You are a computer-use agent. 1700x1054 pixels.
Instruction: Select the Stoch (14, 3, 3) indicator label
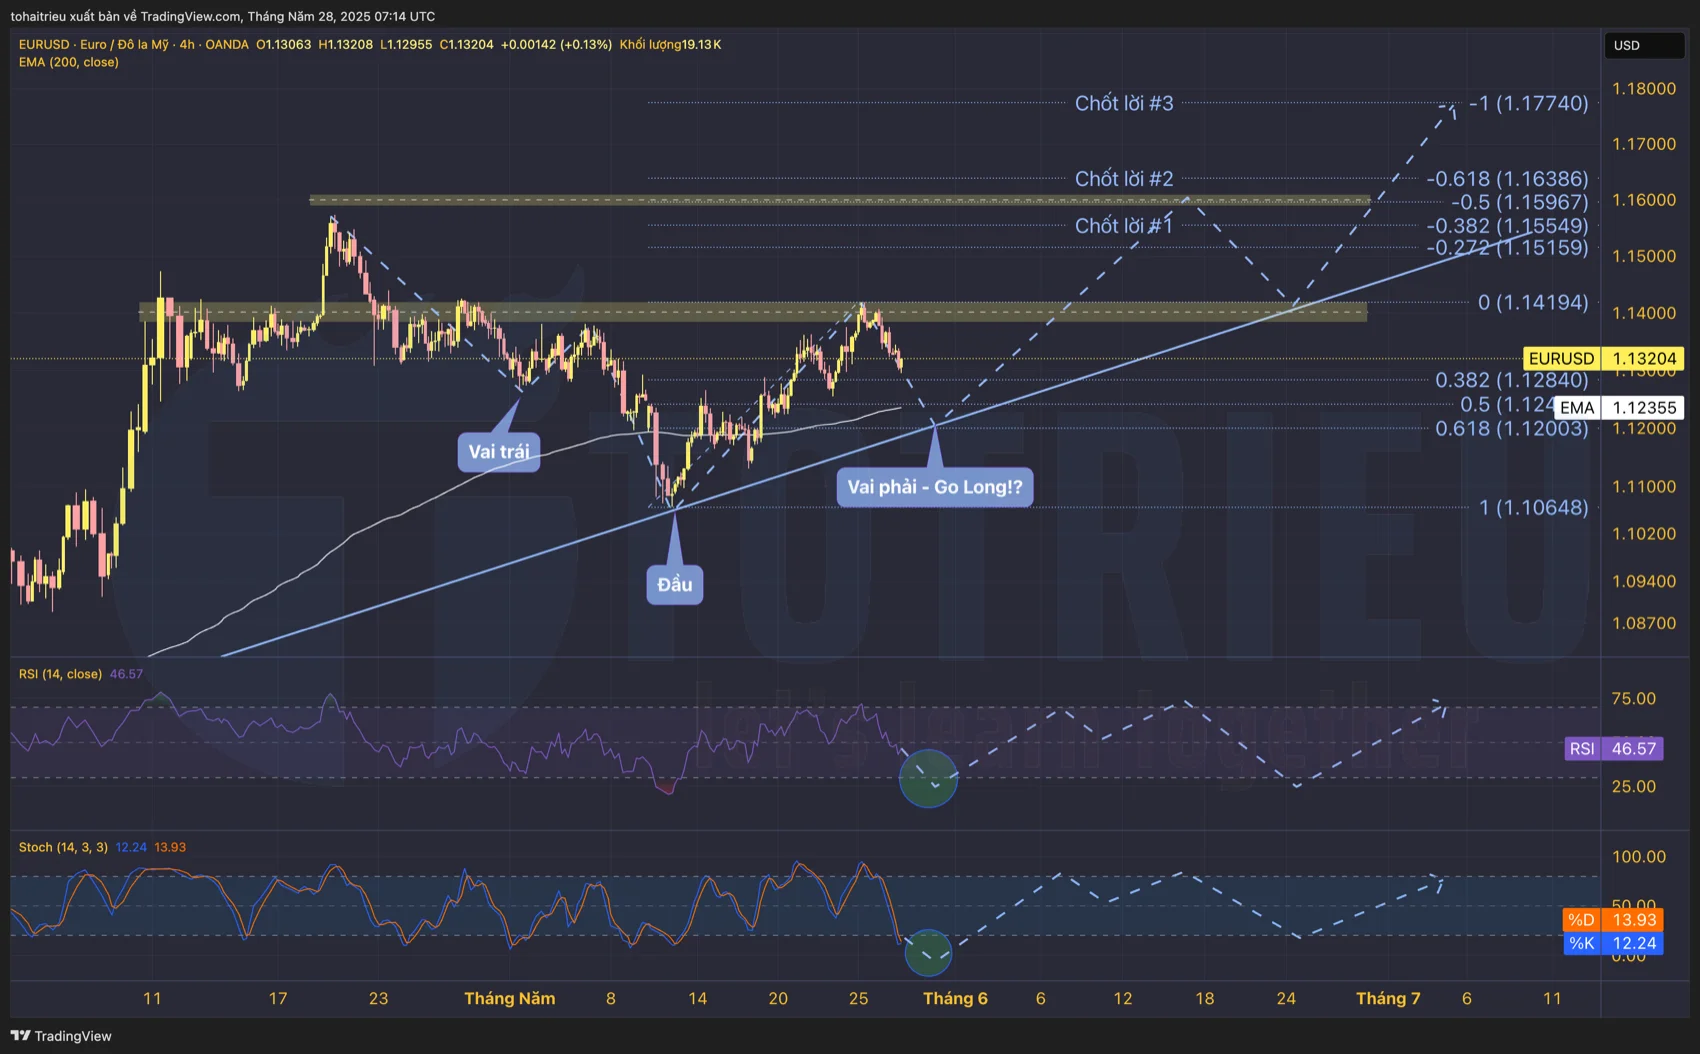63,847
